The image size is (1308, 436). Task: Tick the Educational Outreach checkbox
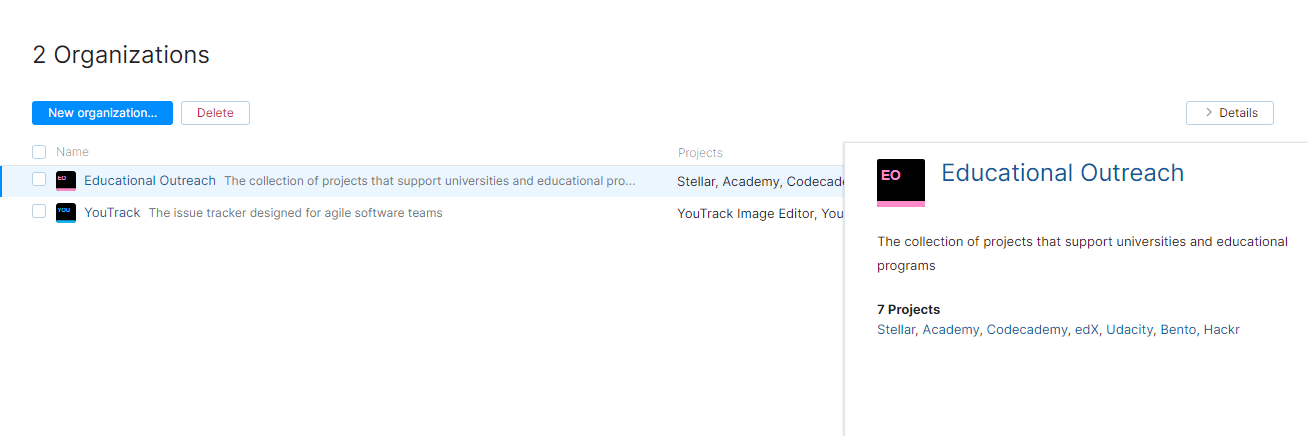(39, 180)
